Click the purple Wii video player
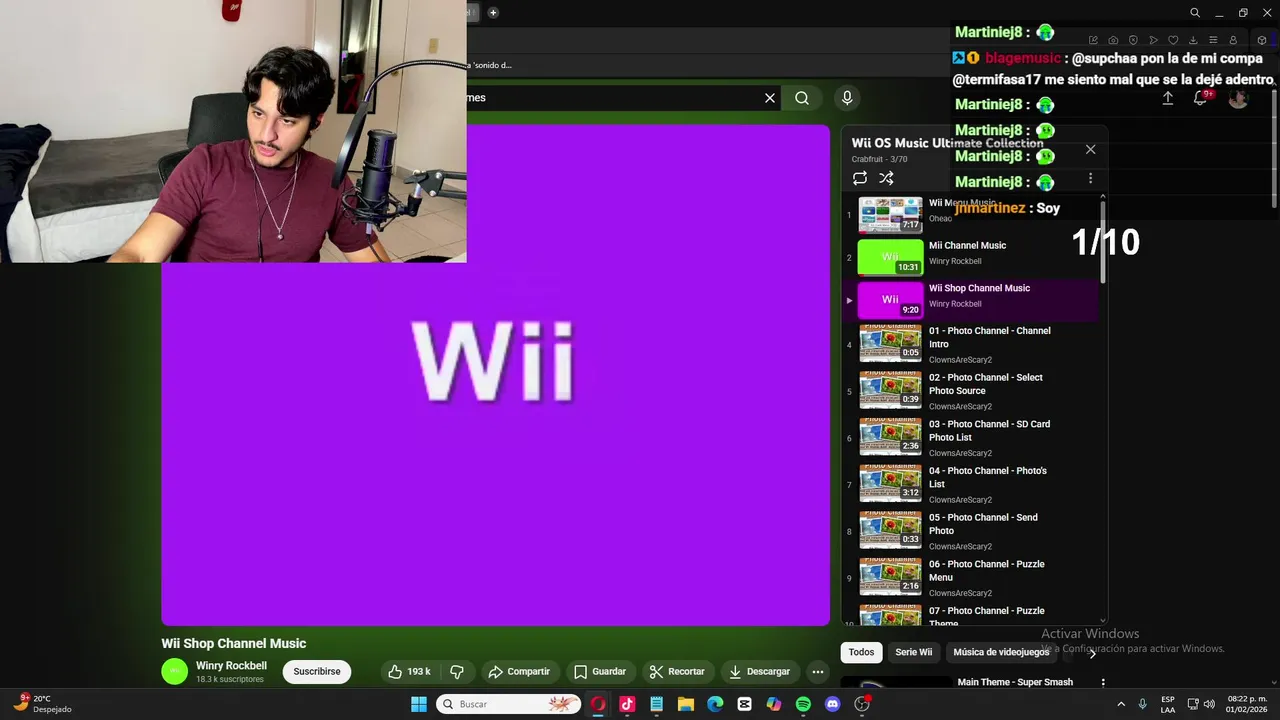 [x=496, y=375]
